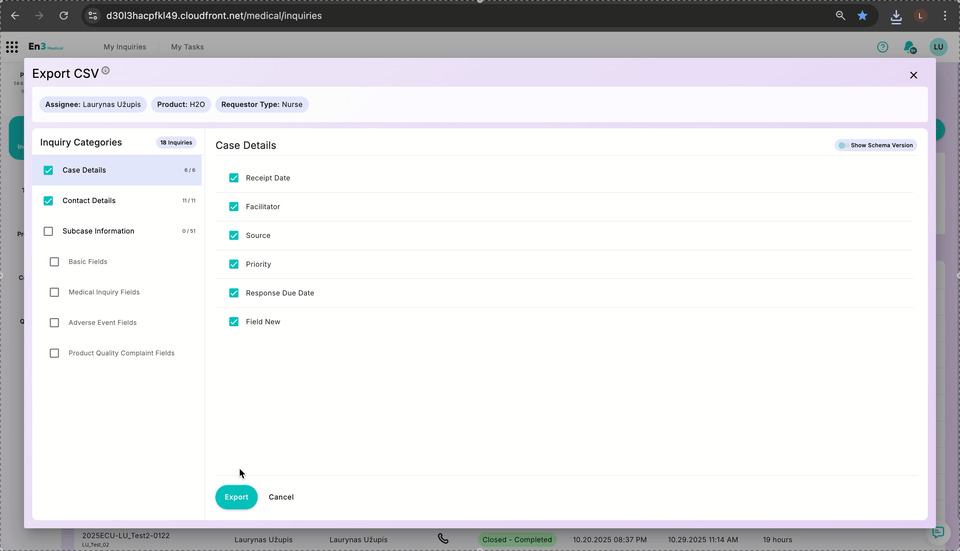The height and width of the screenshot is (551, 960).
Task: Click the Export button
Action: 236,497
